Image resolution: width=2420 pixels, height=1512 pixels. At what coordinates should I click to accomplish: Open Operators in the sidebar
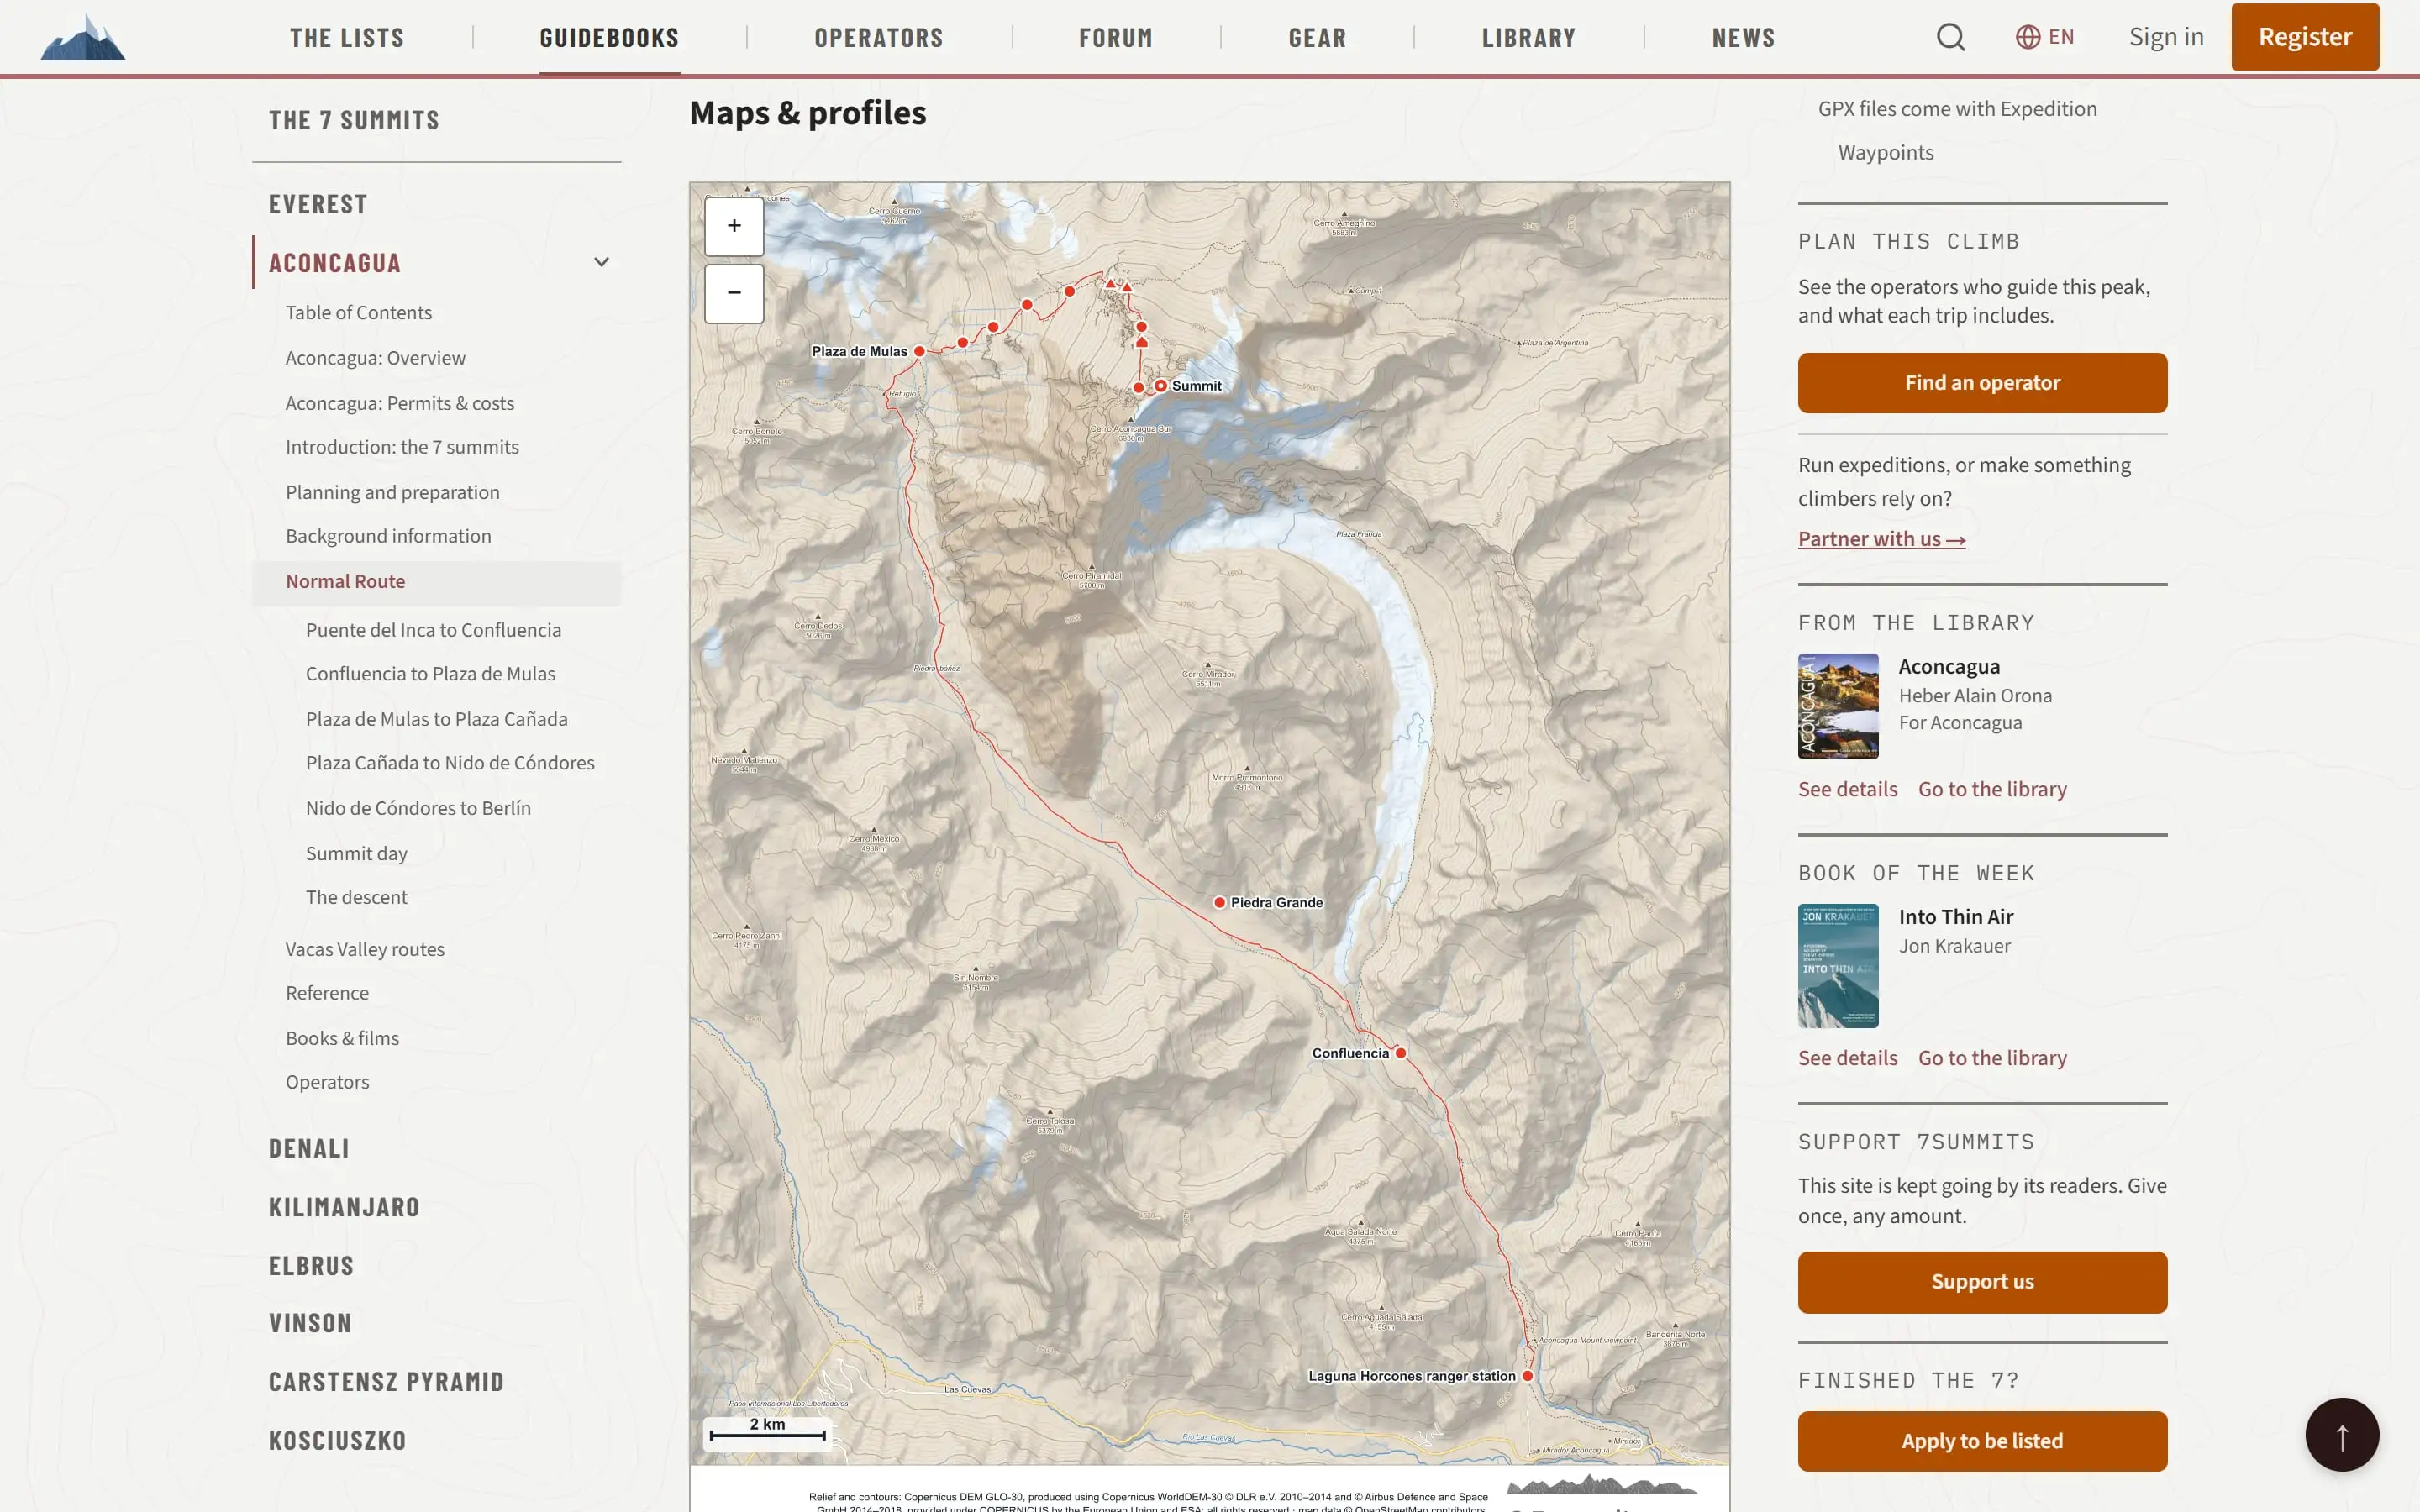(x=327, y=1082)
